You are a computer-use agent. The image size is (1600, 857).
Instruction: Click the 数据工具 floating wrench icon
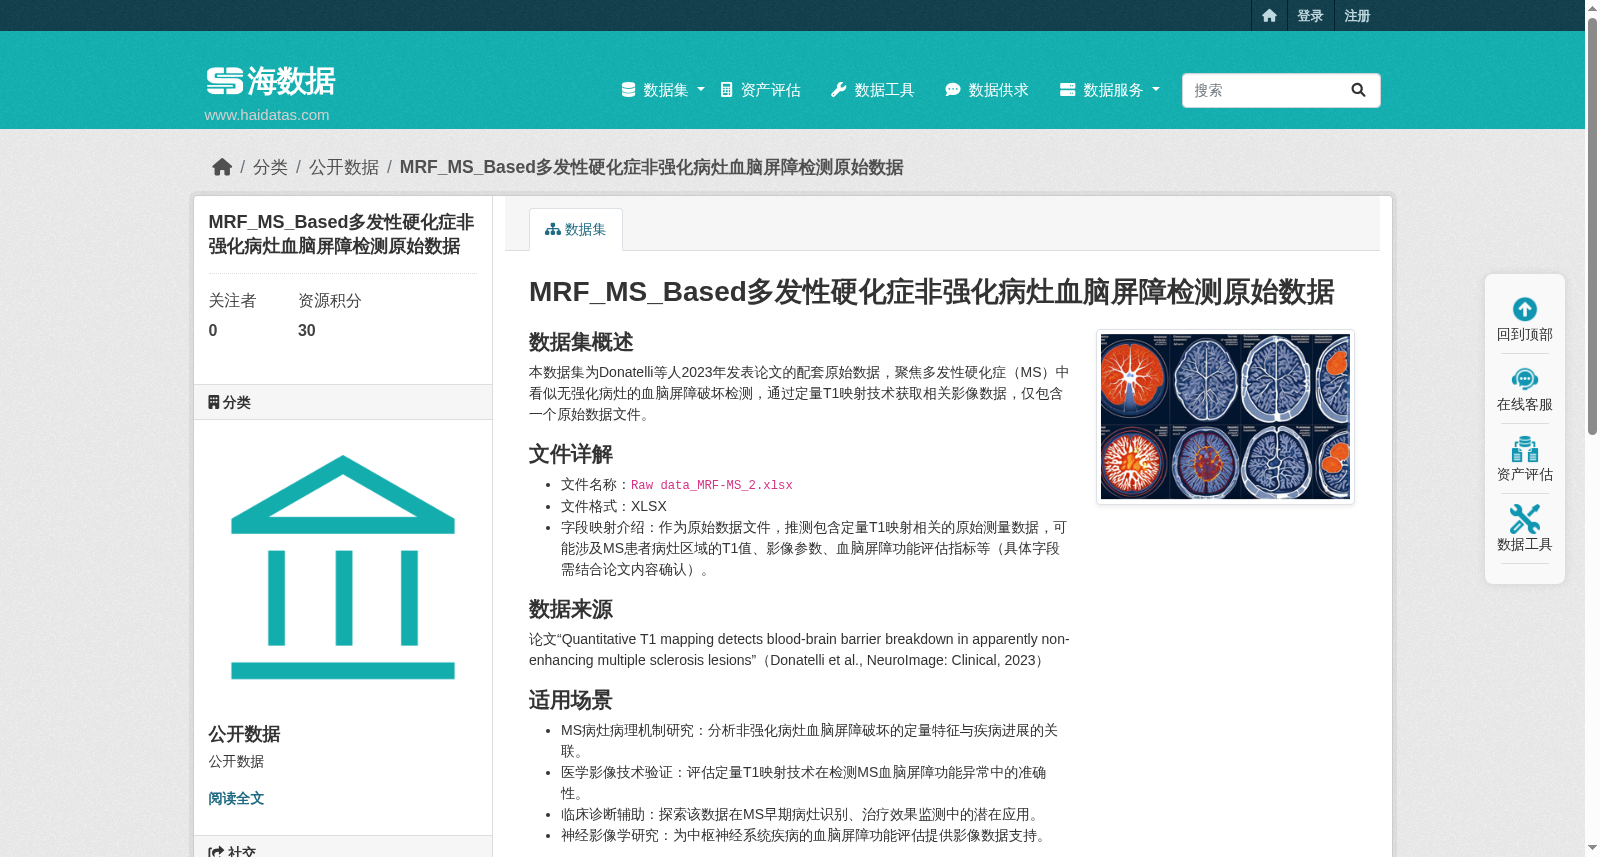[1525, 519]
